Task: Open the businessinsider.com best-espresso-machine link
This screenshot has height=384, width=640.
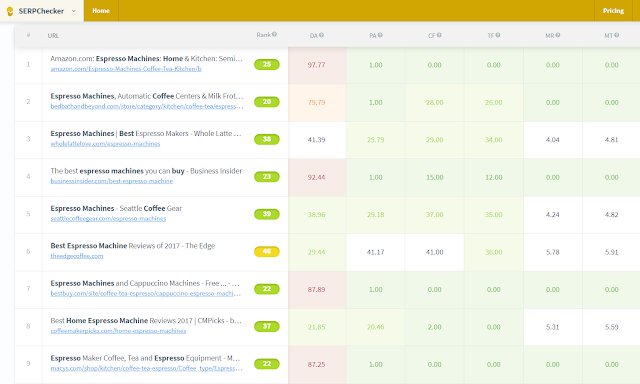Action: tap(111, 181)
